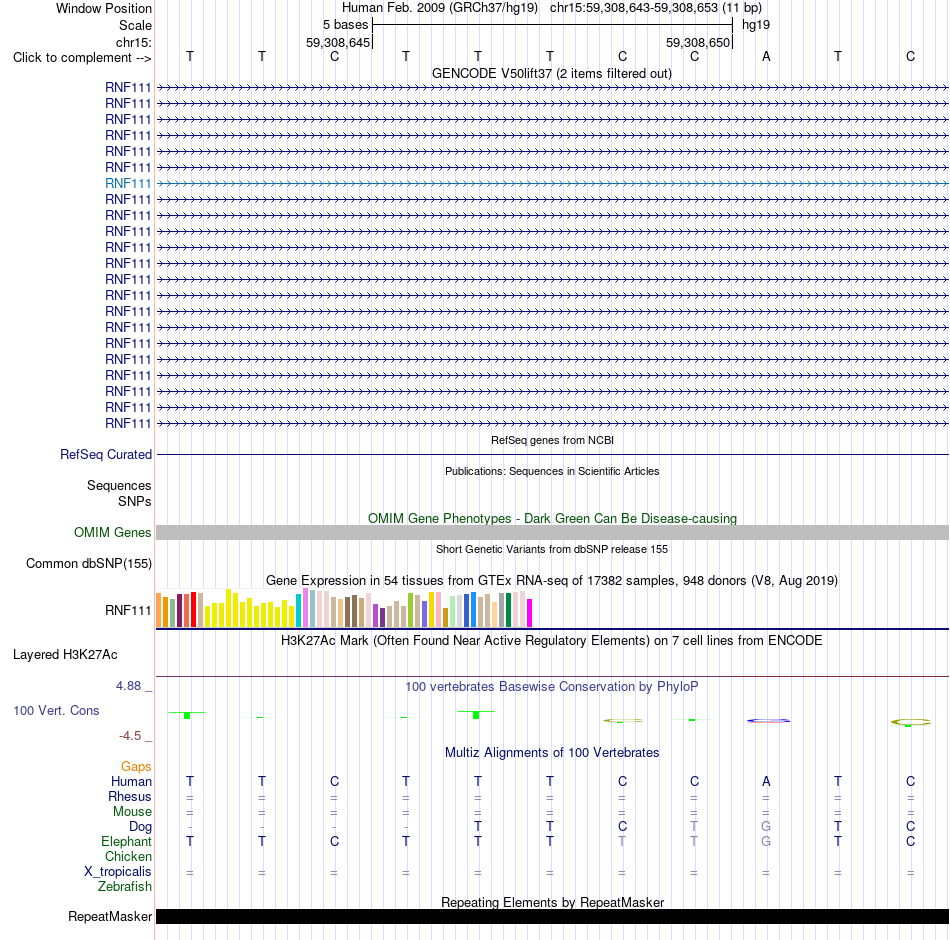
Task: Open 'Short Genetic Variants from dbSNP release 155' title
Action: [x=552, y=549]
